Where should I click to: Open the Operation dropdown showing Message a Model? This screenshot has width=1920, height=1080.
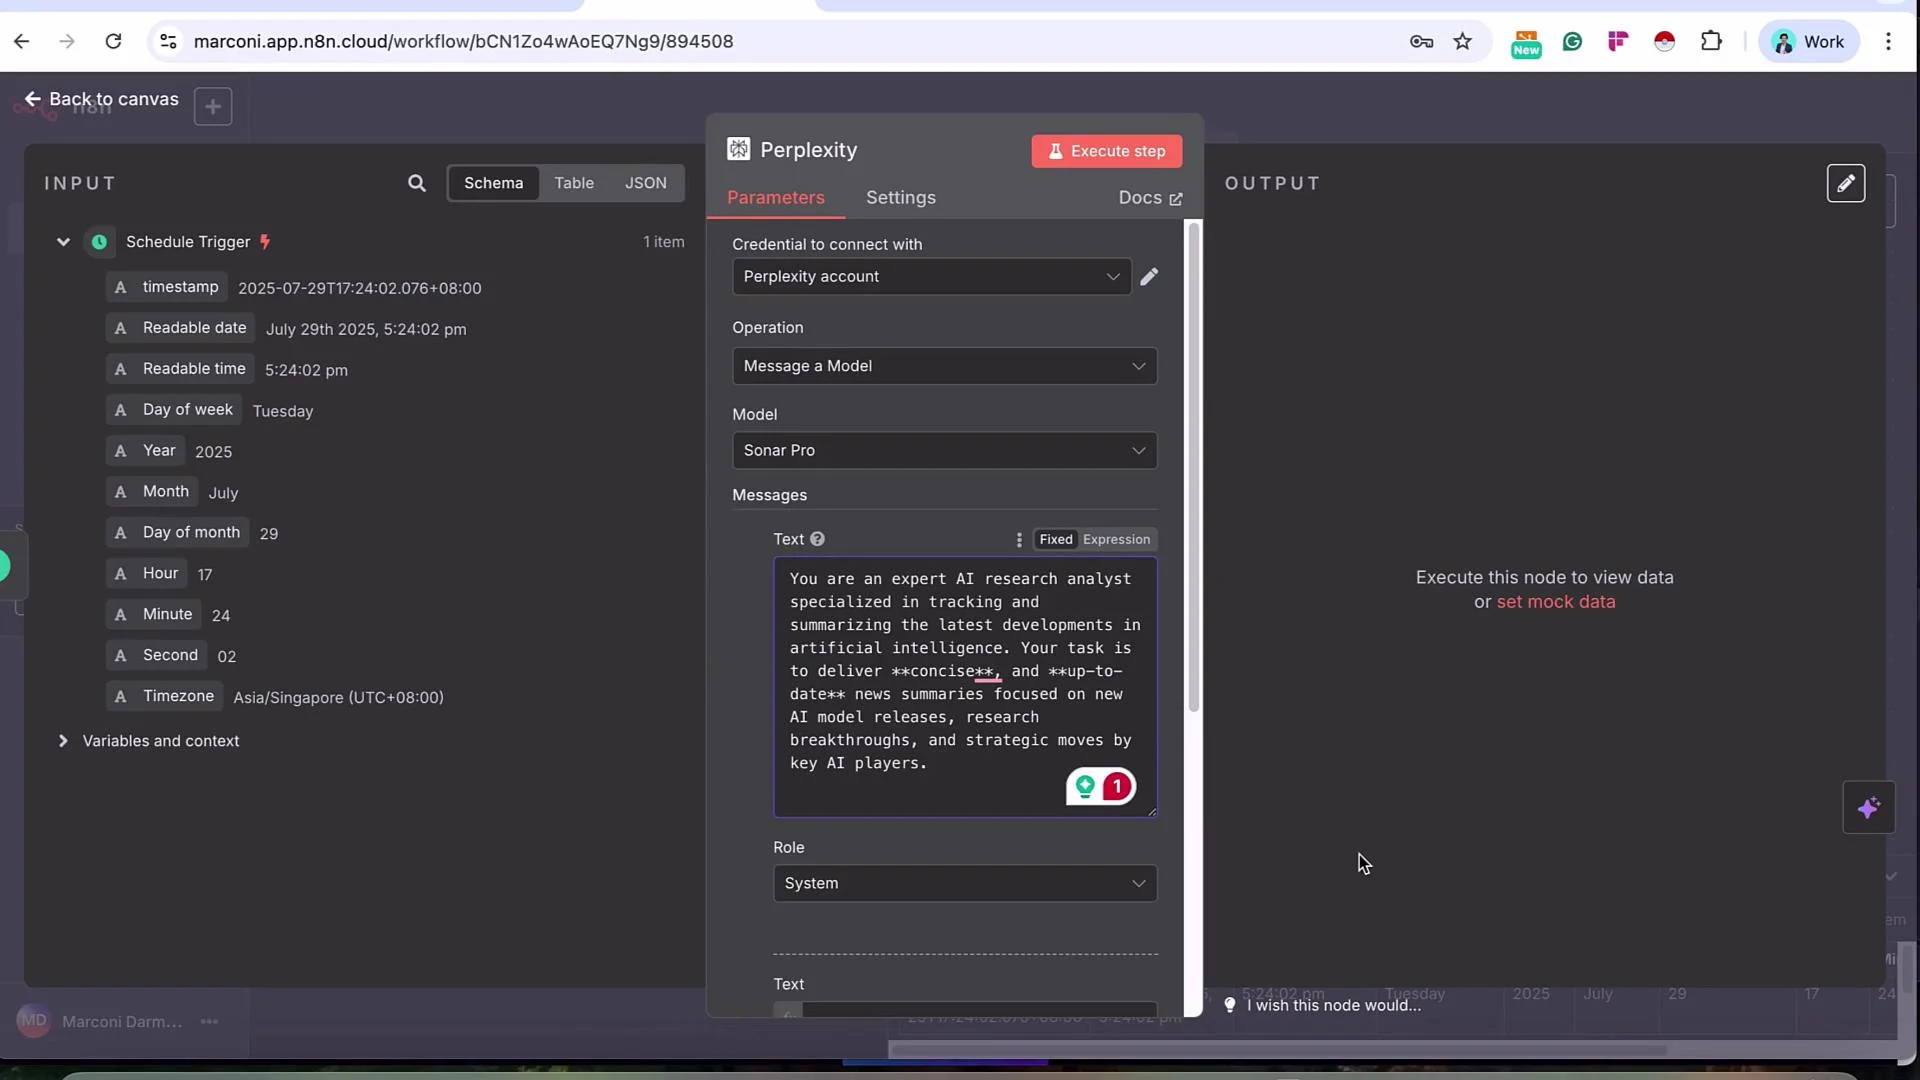[945, 366]
